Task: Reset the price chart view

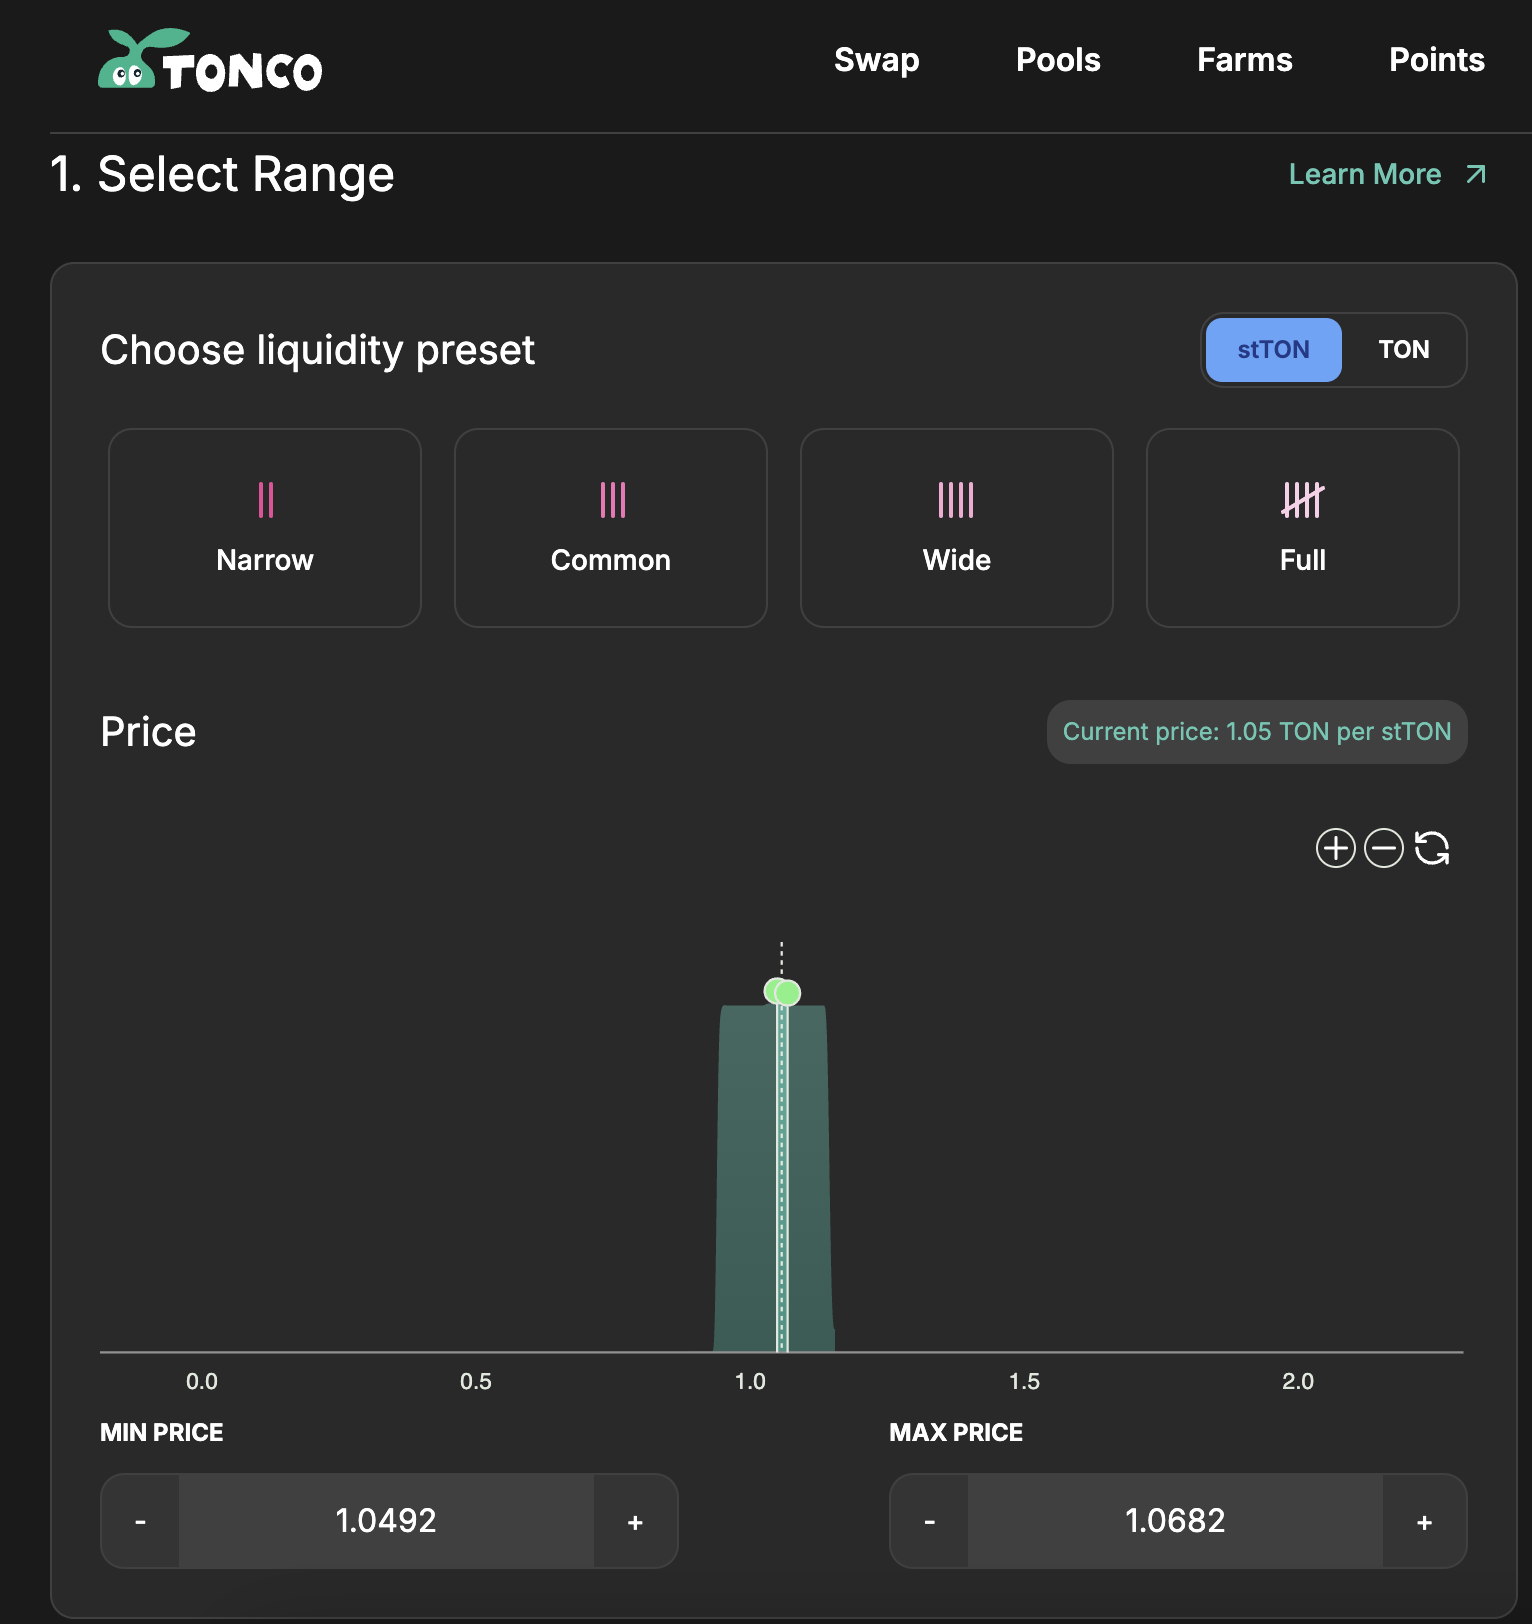Action: (x=1432, y=848)
